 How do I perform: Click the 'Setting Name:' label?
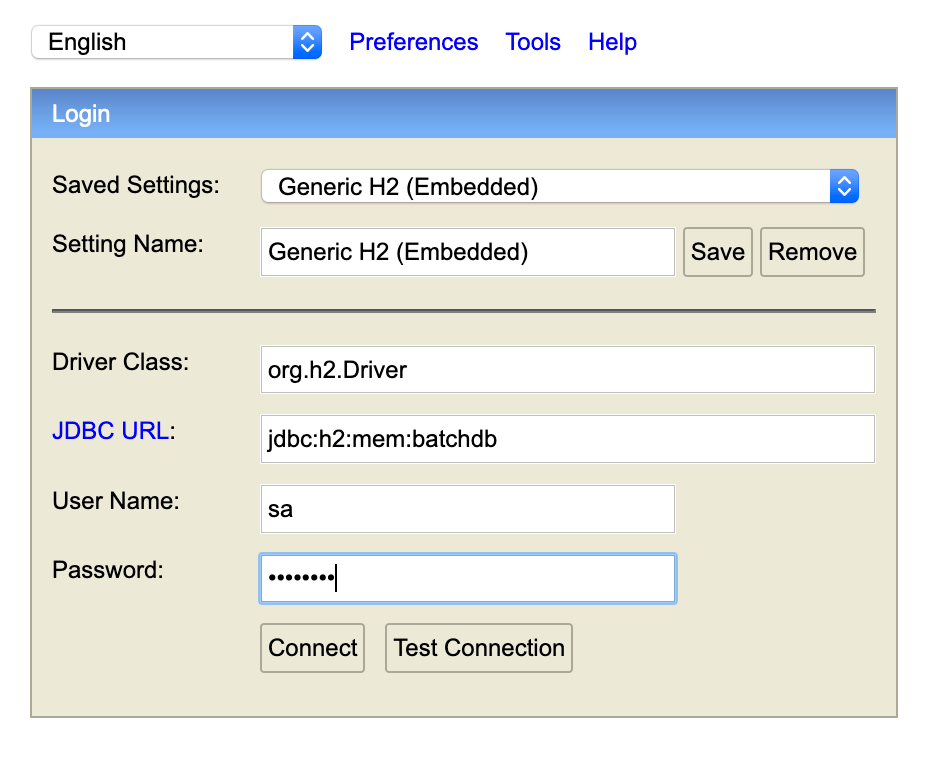coord(128,244)
